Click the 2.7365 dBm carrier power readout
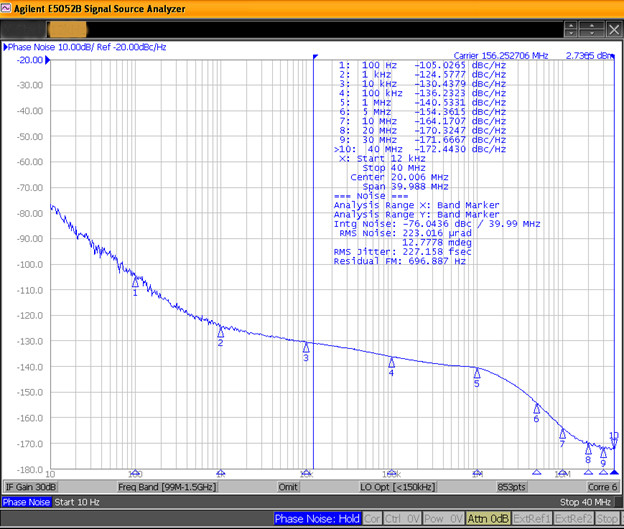 [x=590, y=56]
